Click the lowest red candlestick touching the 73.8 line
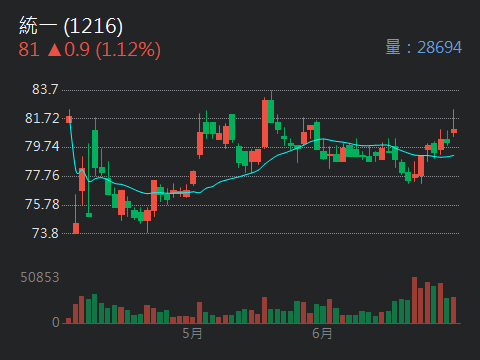Image resolution: width=480 pixels, height=360 pixels. (76, 214)
